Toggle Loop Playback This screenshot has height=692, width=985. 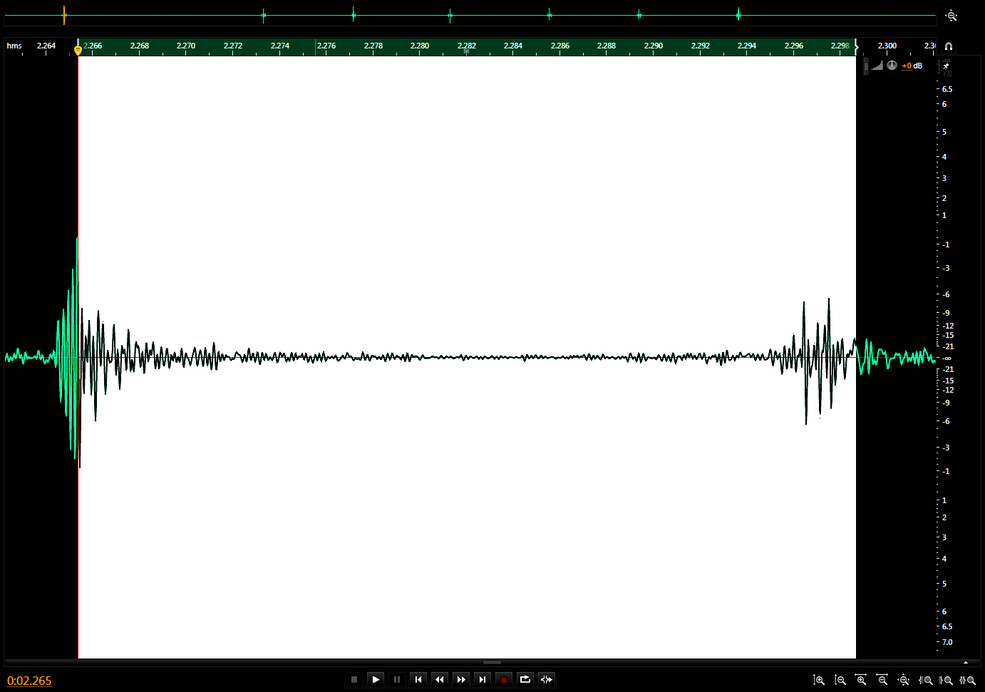point(525,679)
